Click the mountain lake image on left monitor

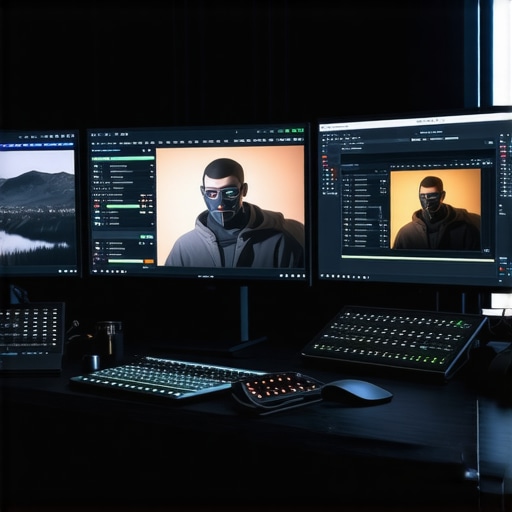tap(37, 207)
